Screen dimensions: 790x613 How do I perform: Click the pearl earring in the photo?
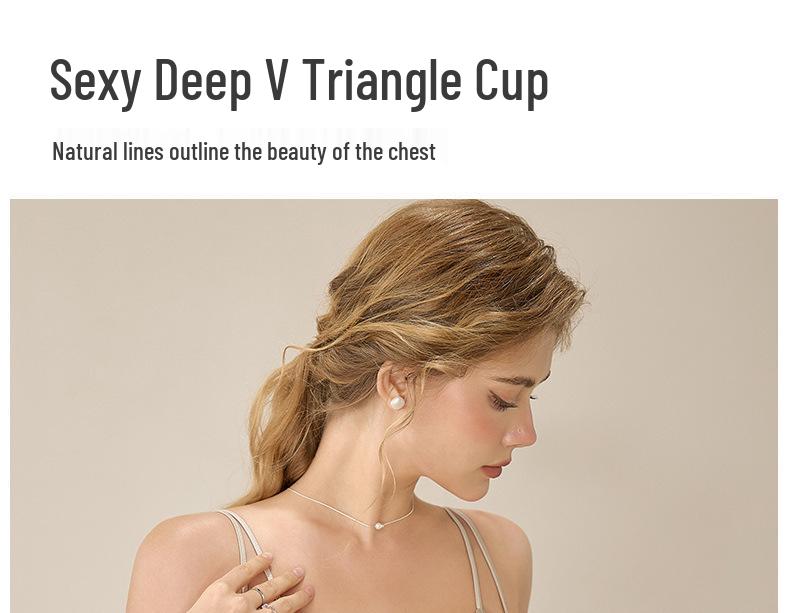tap(397, 402)
